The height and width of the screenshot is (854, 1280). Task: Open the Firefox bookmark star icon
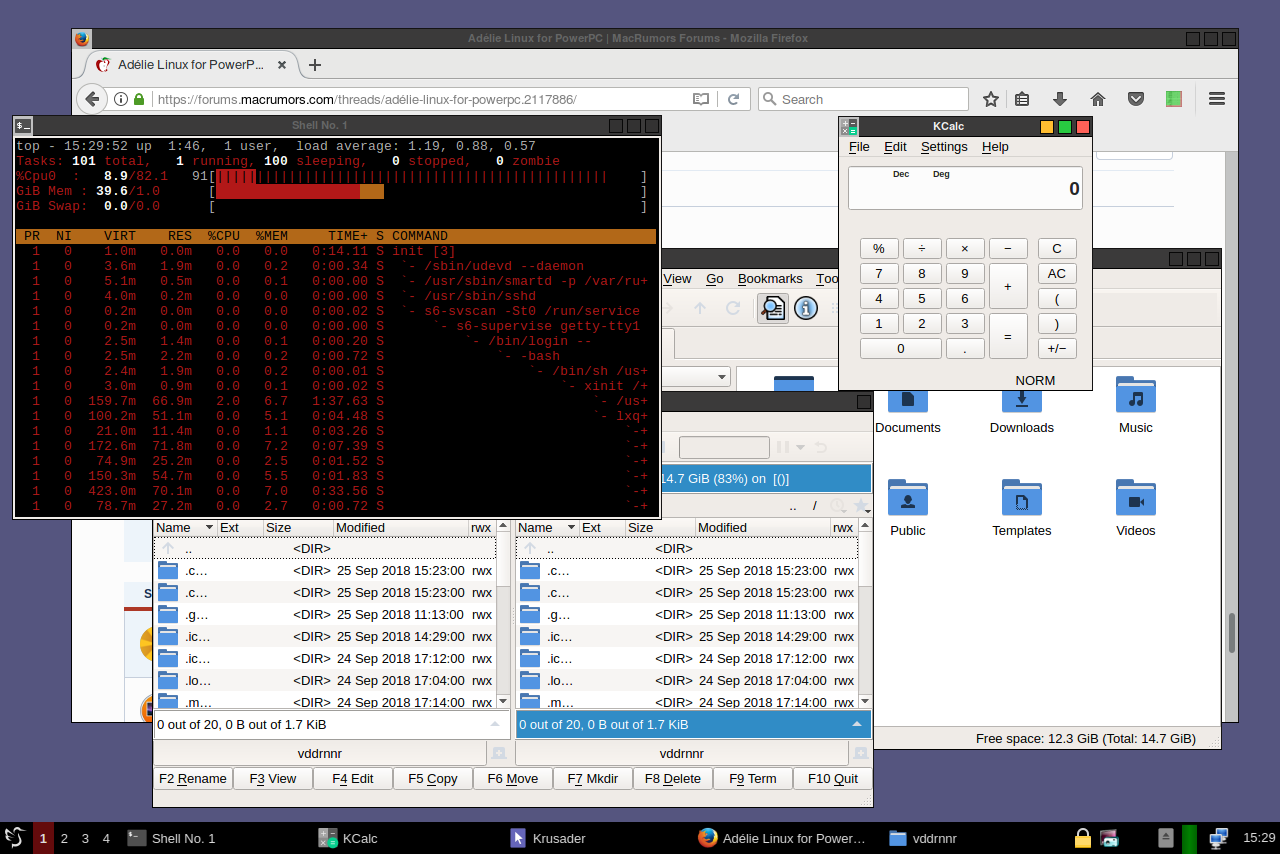tap(991, 99)
